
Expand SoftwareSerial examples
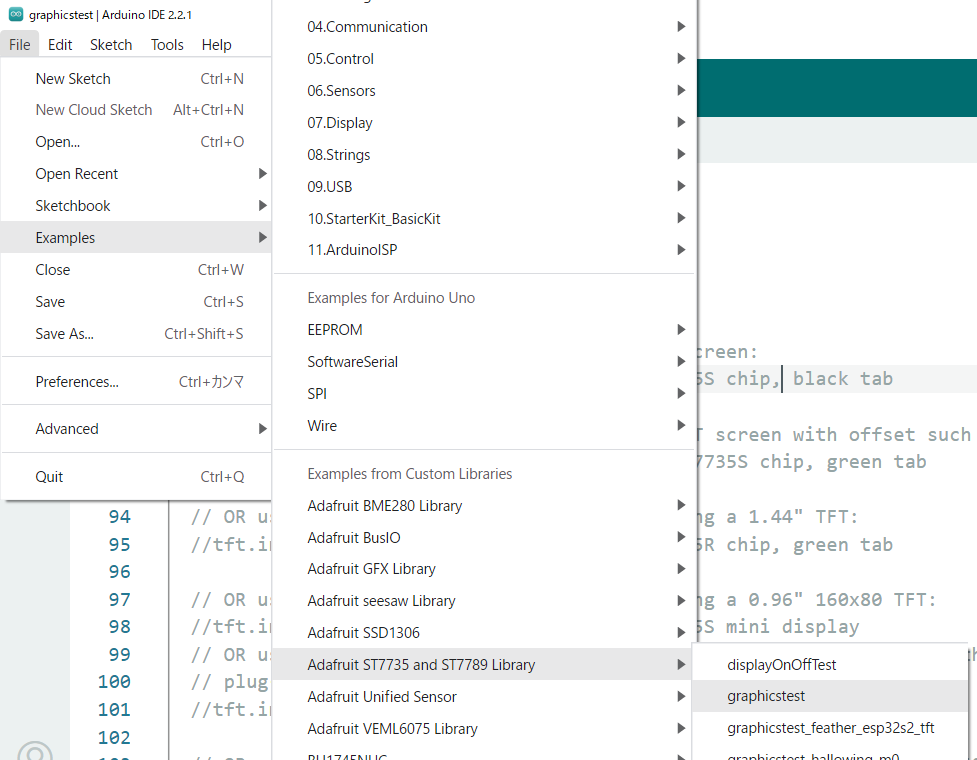(x=484, y=361)
